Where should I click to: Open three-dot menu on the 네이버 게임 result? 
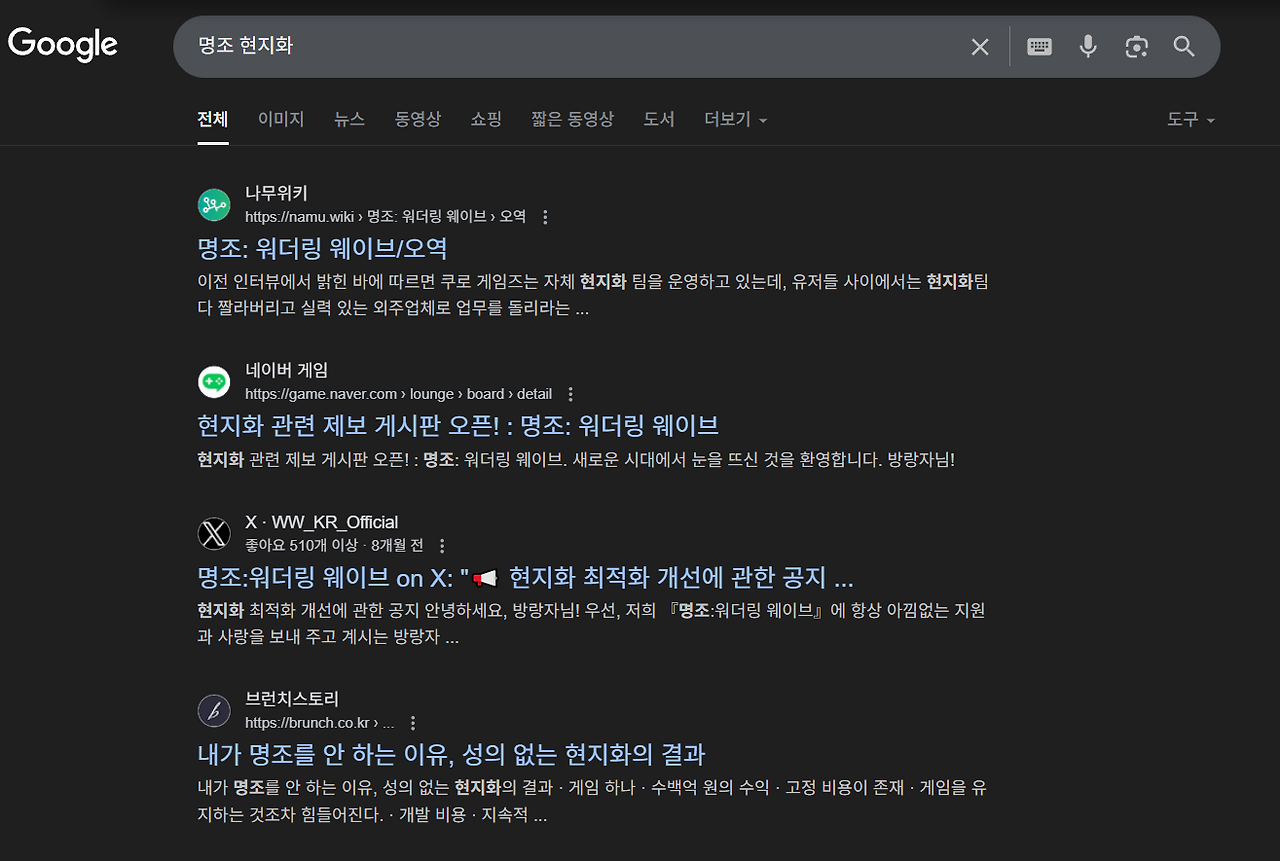point(569,394)
